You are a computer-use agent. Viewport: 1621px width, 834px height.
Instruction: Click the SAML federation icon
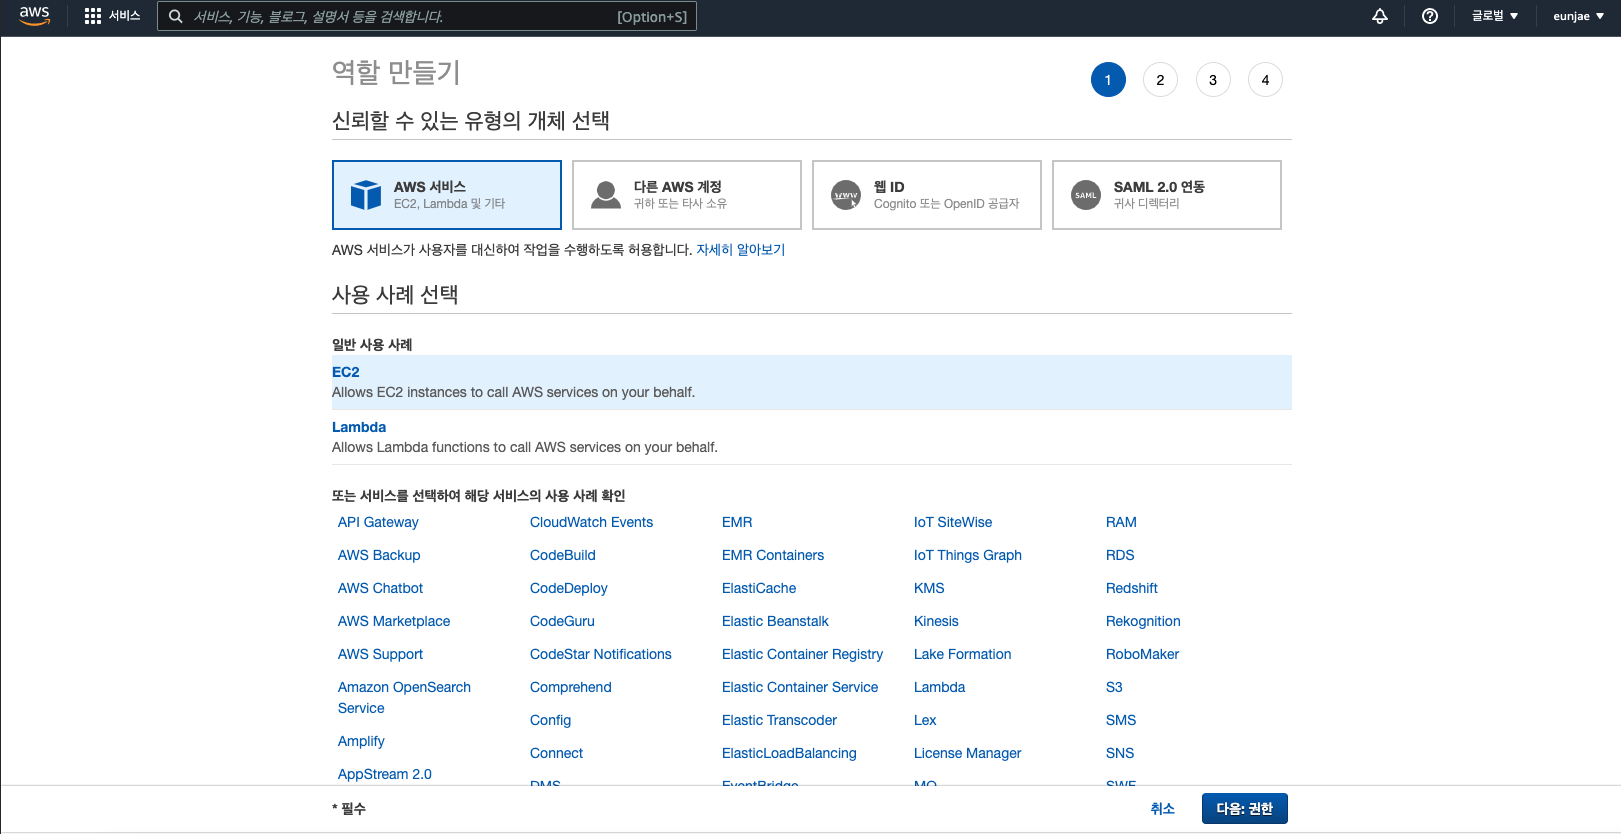click(x=1086, y=195)
